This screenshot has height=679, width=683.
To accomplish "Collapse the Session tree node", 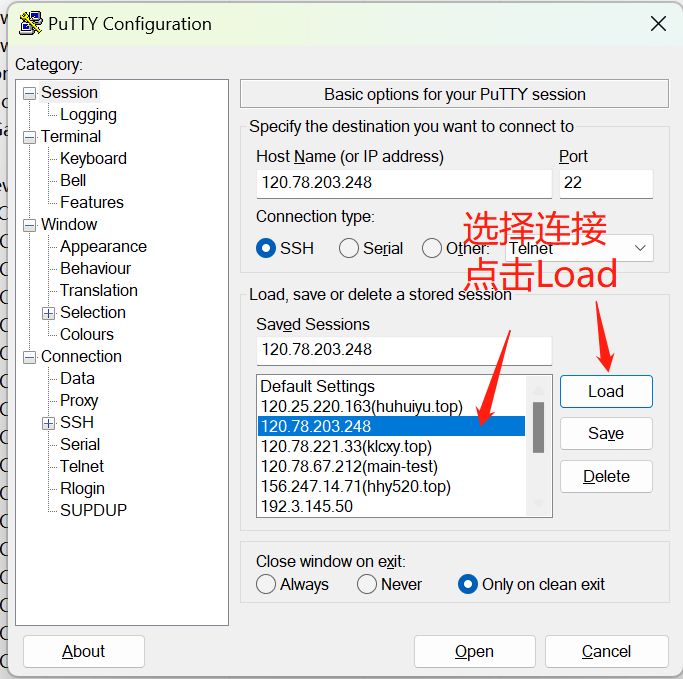I will 29,93.
